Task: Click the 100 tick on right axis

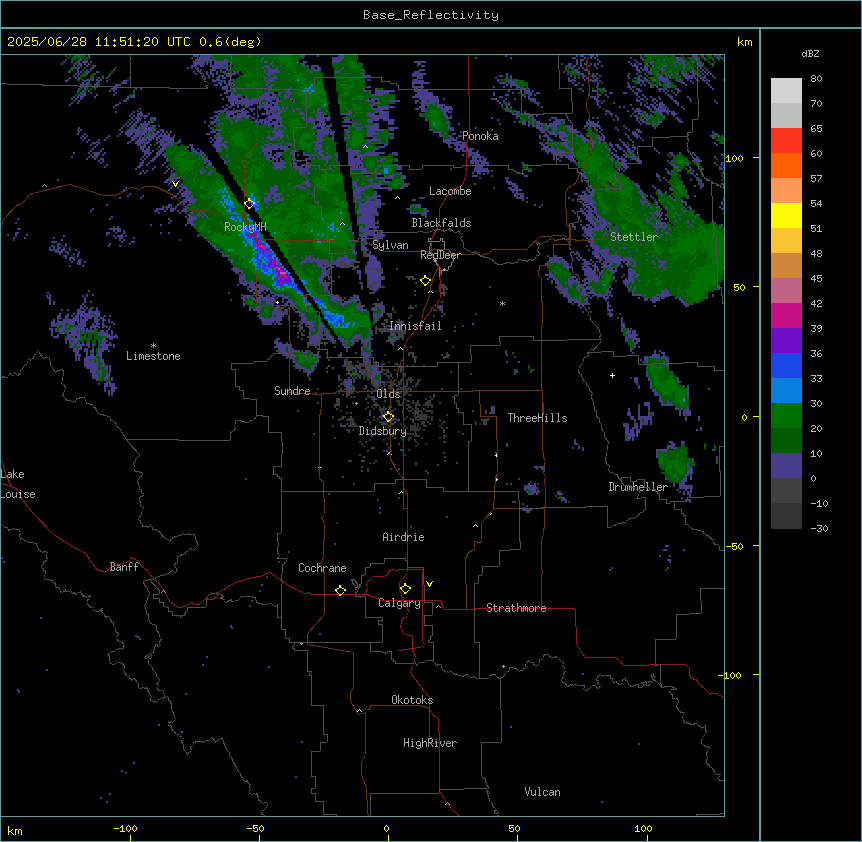Action: (734, 158)
